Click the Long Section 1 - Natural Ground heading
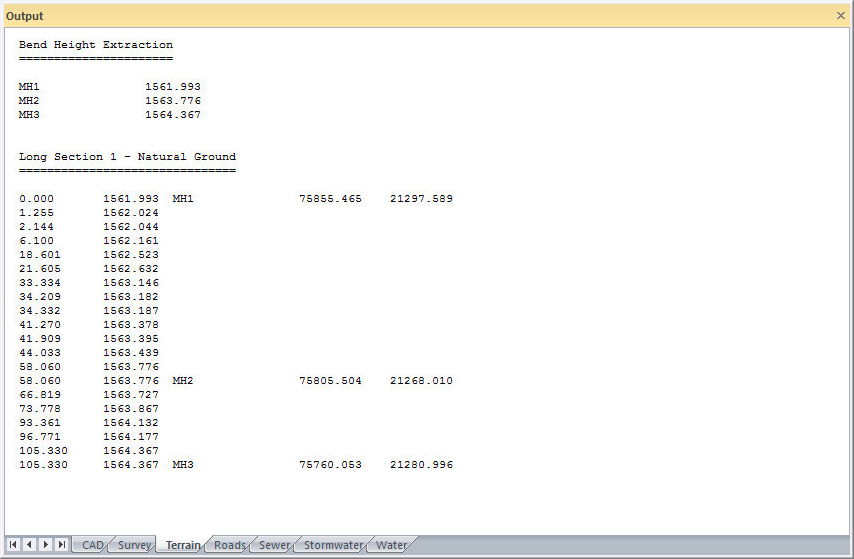The width and height of the screenshot is (854, 559). click(x=127, y=157)
